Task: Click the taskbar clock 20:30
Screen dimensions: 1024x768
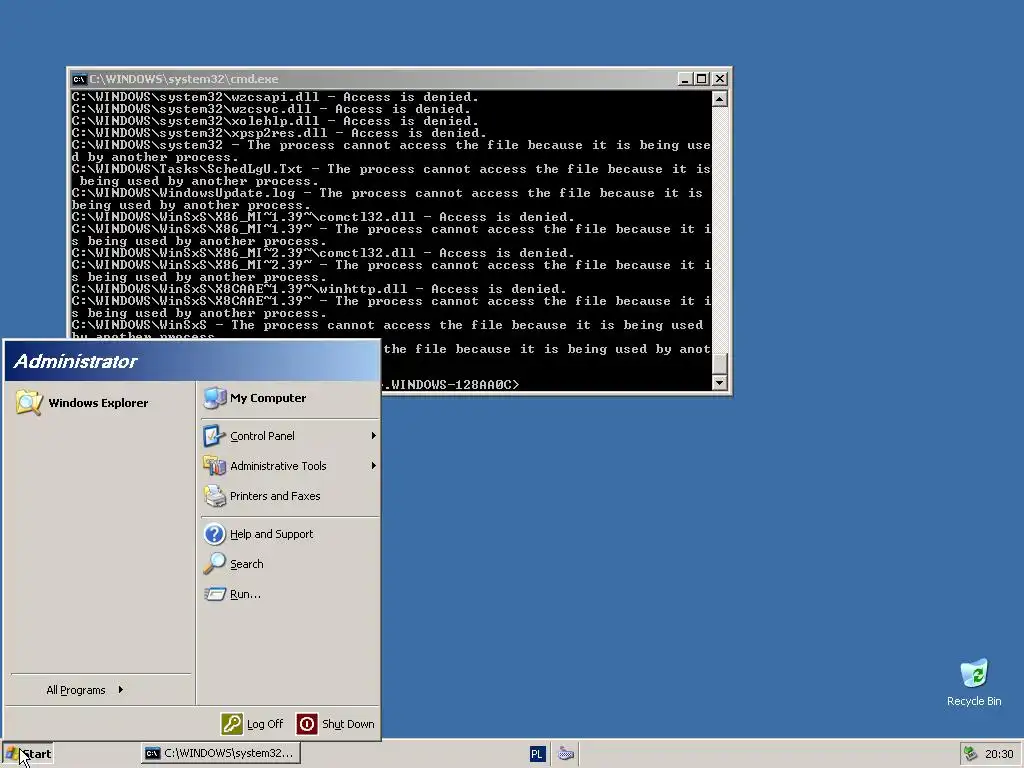Action: coord(999,754)
